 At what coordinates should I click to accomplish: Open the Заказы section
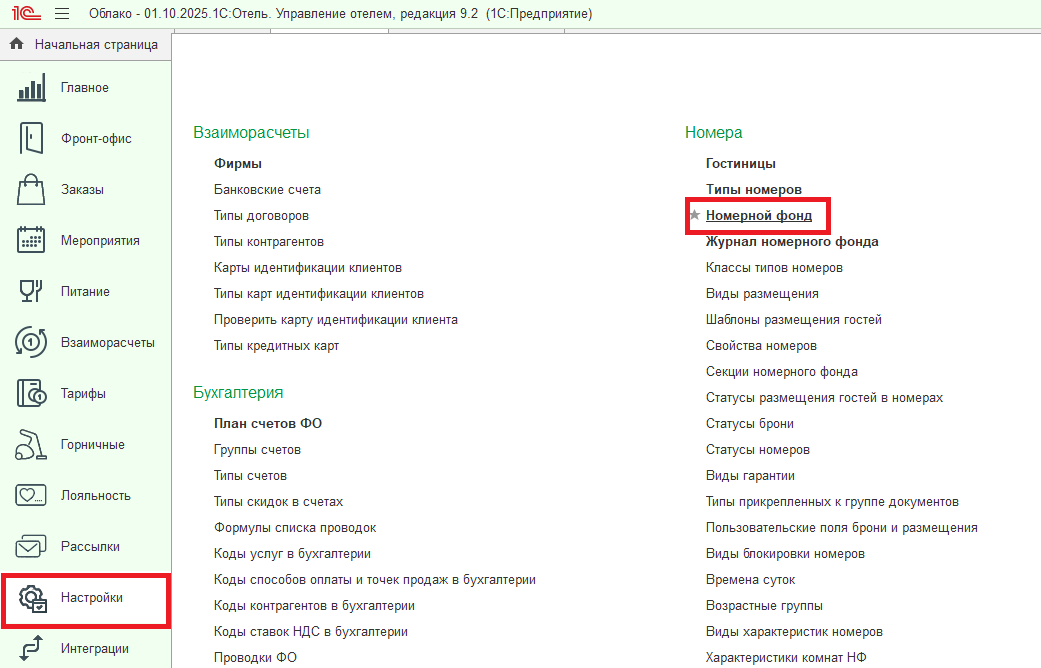(85, 189)
